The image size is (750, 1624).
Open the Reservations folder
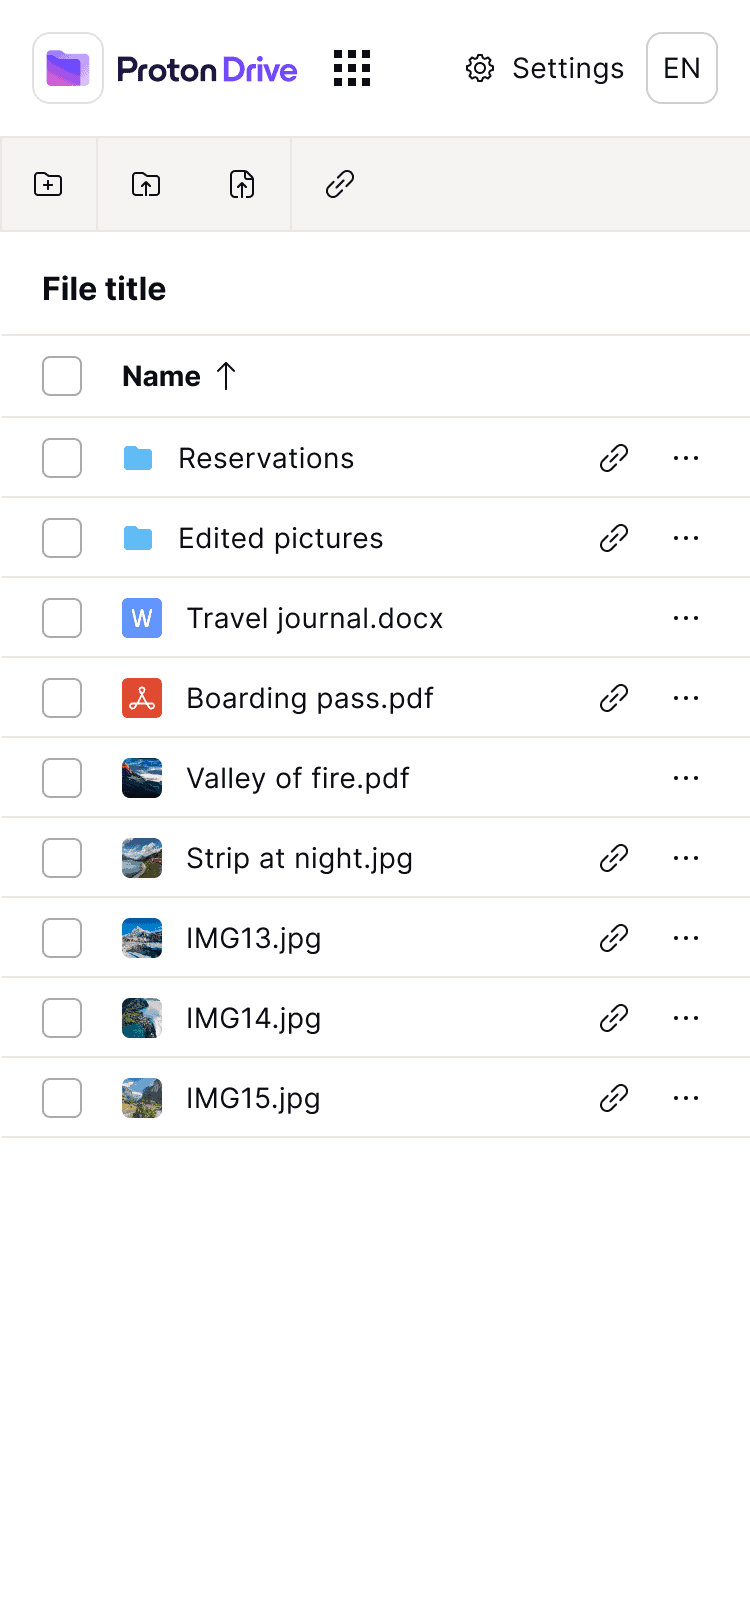click(266, 458)
